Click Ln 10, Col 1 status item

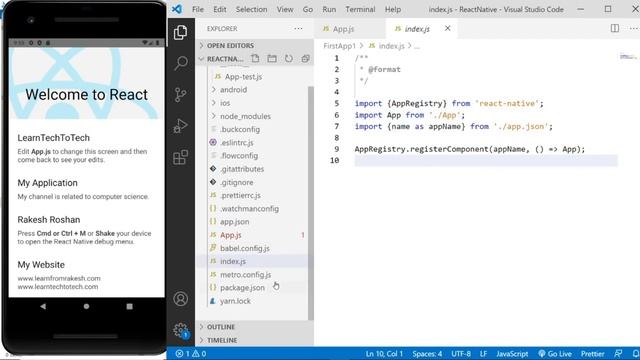coord(384,353)
